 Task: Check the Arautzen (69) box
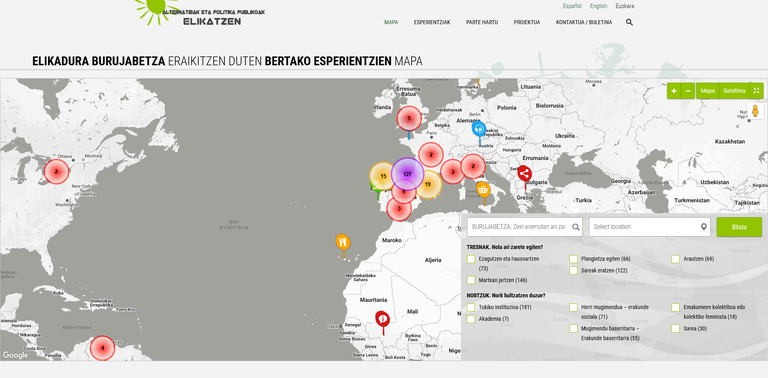click(x=676, y=259)
